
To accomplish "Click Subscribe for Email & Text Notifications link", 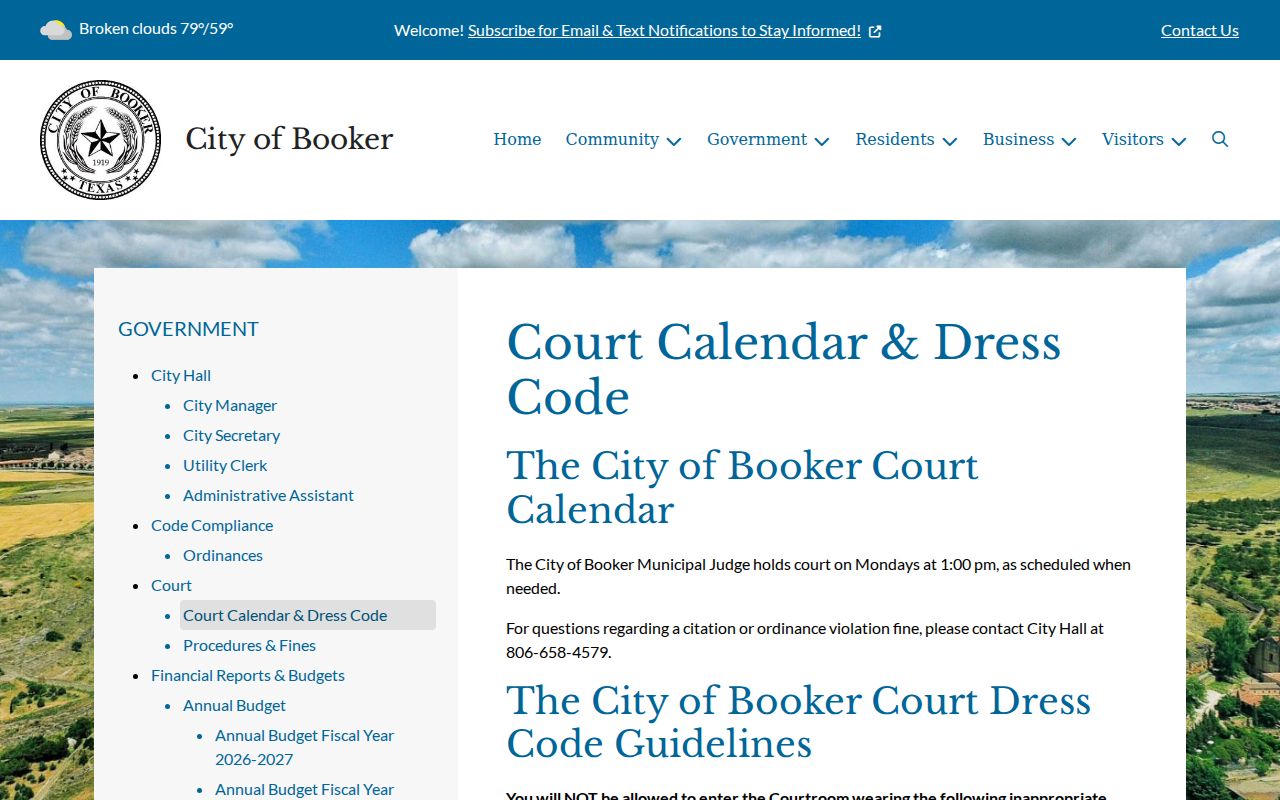I will pyautogui.click(x=664, y=30).
